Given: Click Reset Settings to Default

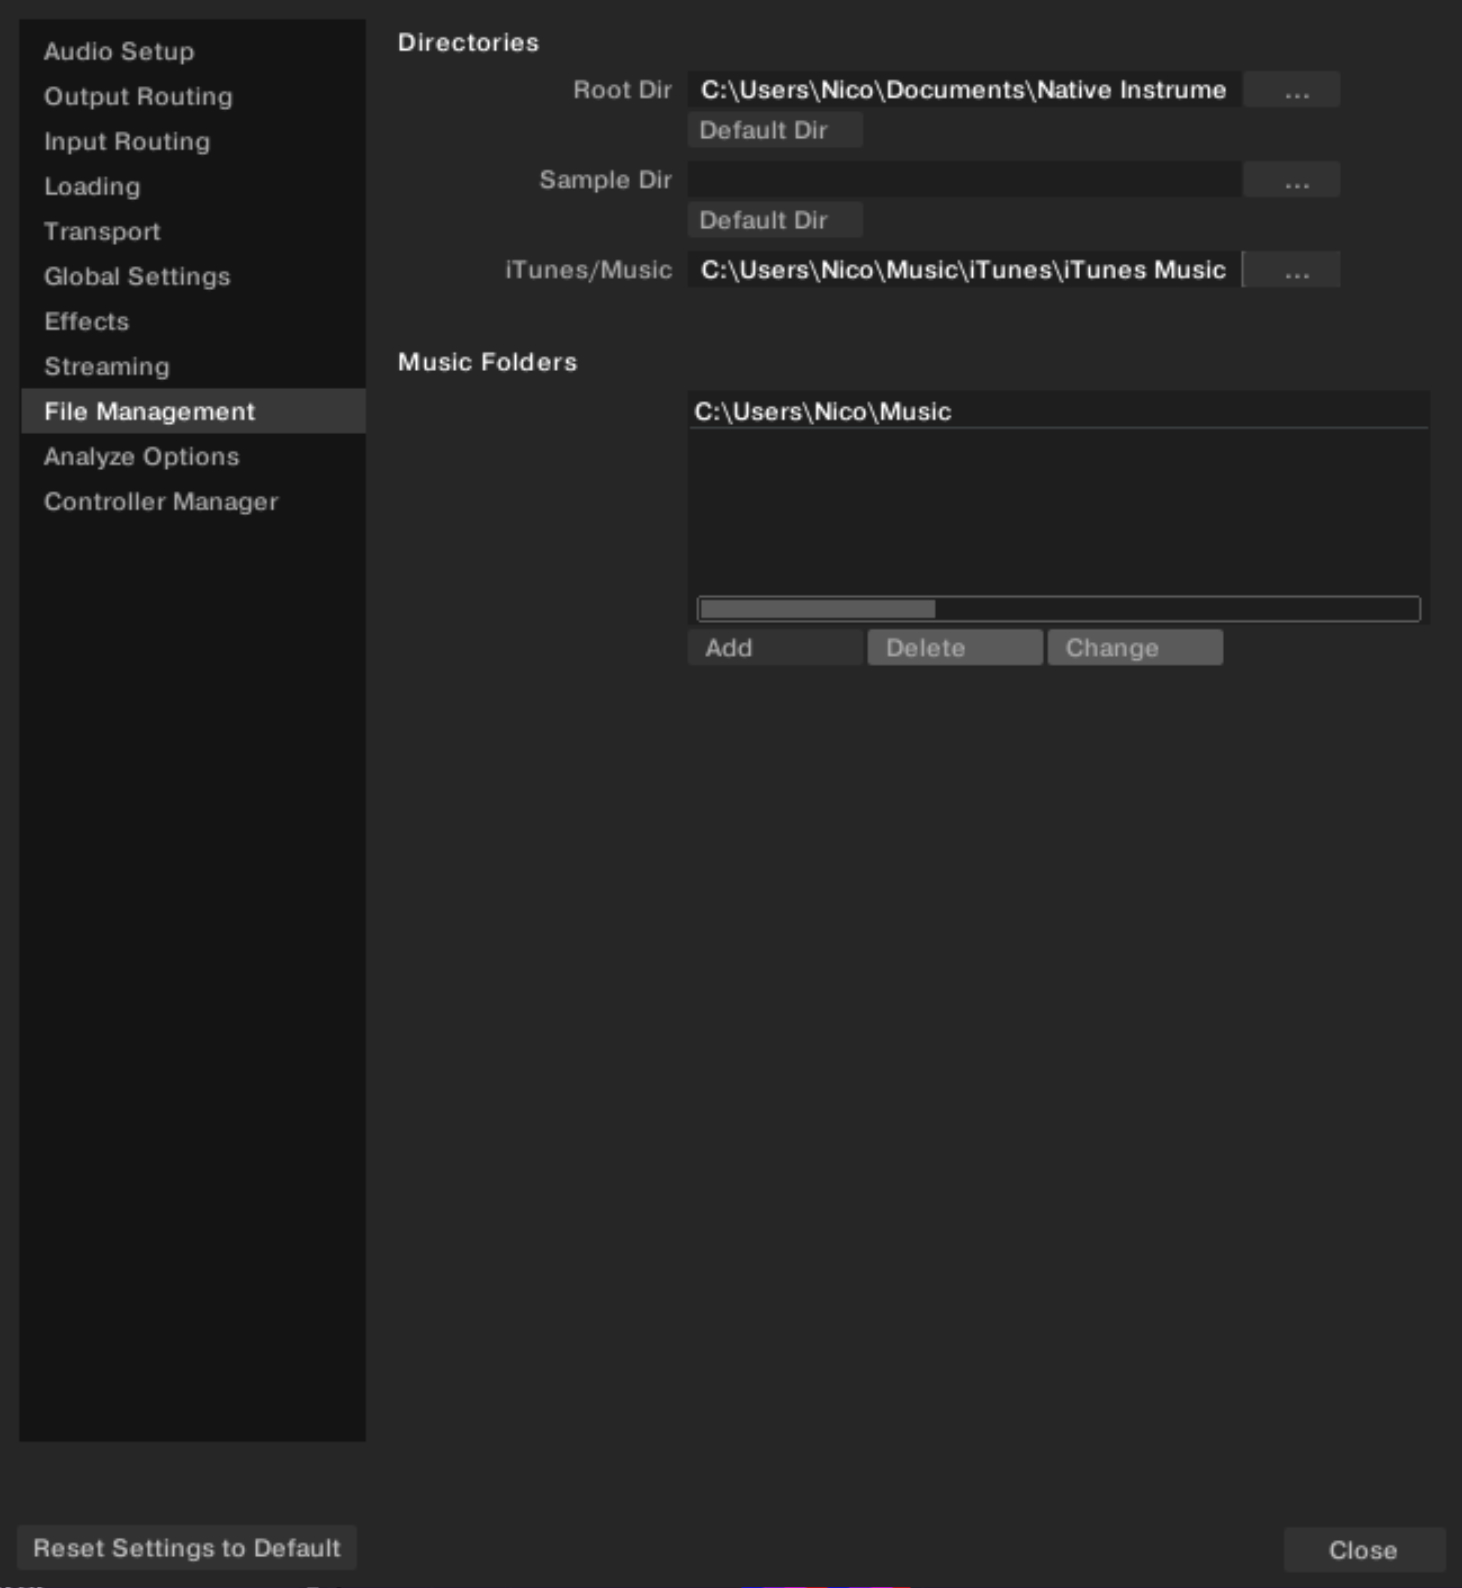Looking at the screenshot, I should pyautogui.click(x=187, y=1548).
